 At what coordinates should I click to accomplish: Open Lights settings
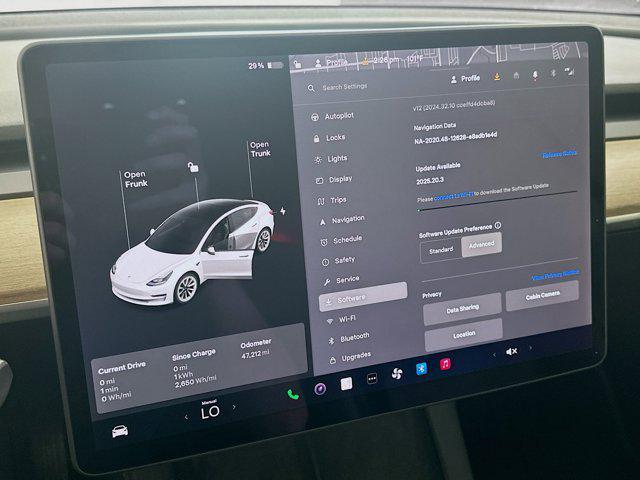click(331, 159)
